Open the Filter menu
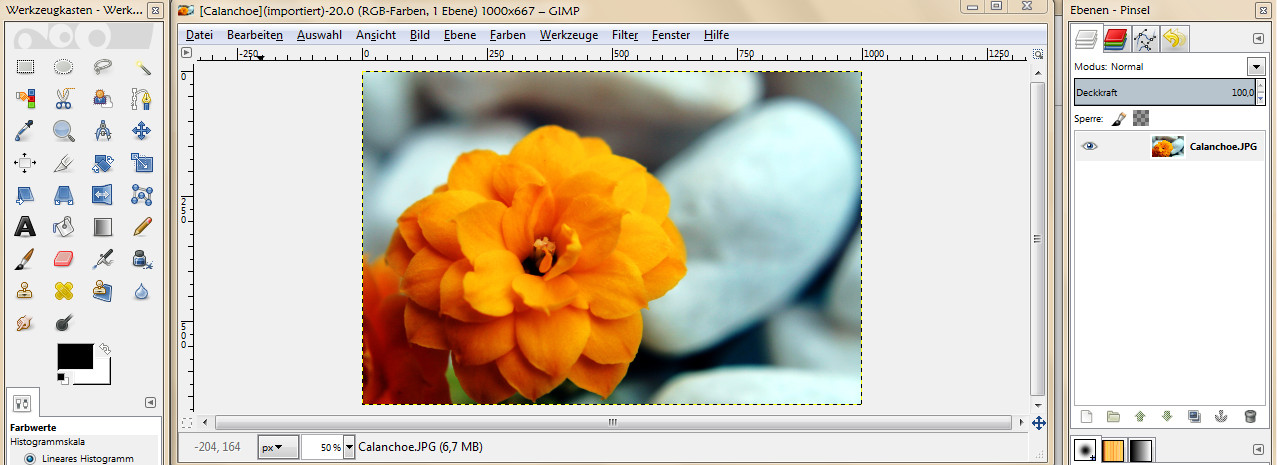 click(625, 35)
